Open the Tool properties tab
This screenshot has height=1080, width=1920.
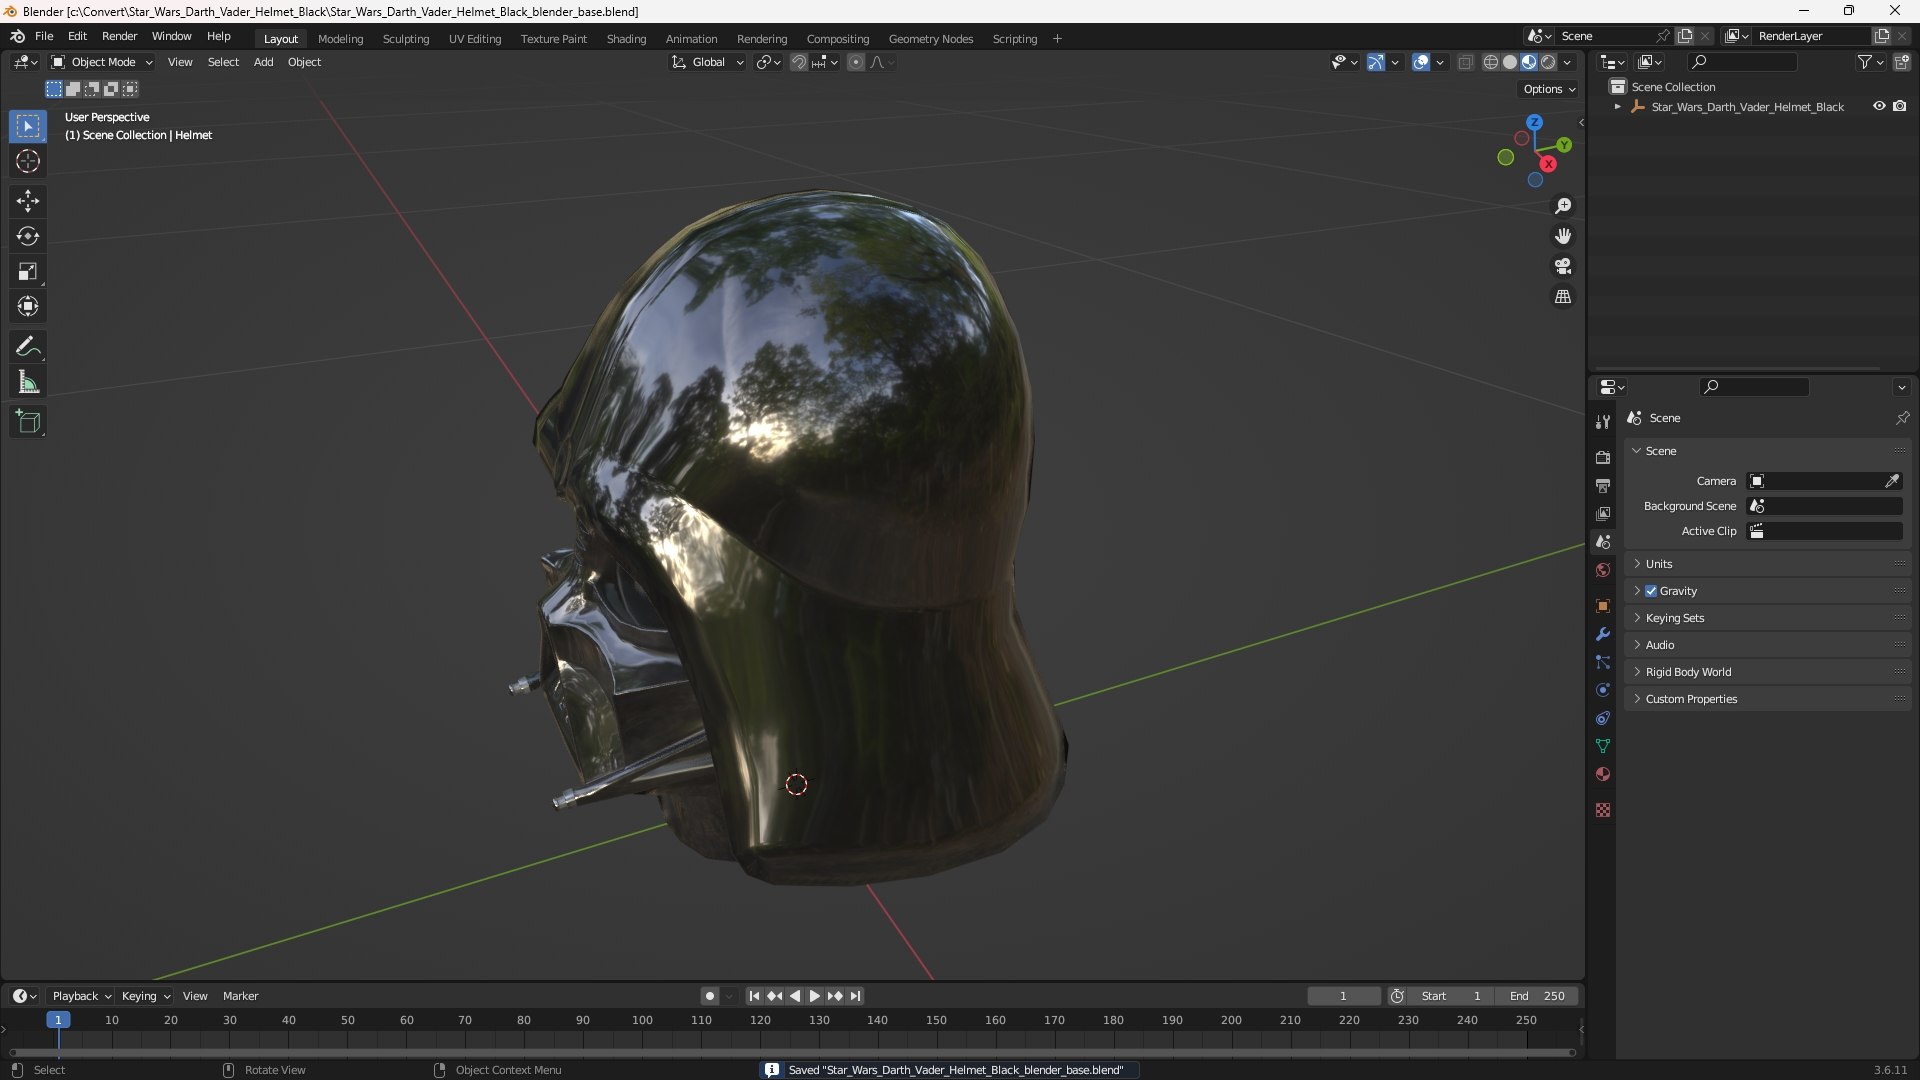coord(1603,422)
